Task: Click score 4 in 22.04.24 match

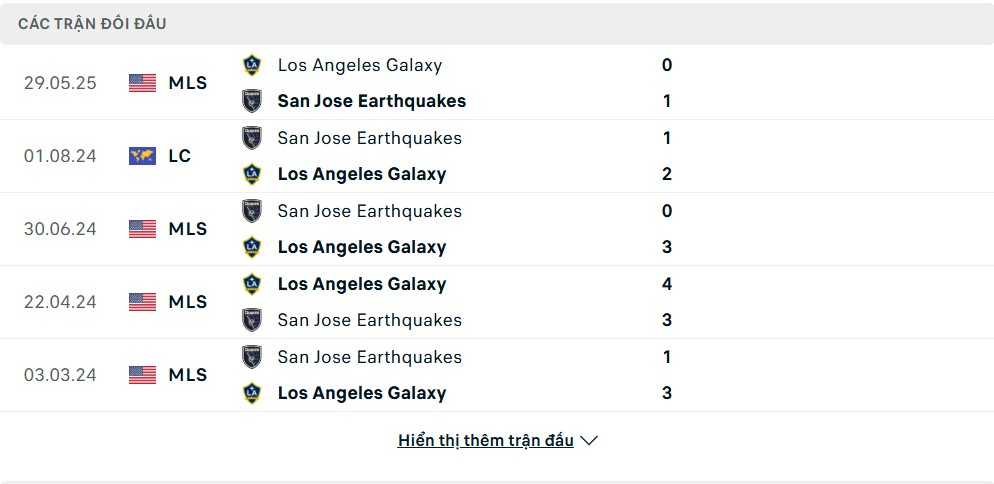Action: pyautogui.click(x=667, y=284)
